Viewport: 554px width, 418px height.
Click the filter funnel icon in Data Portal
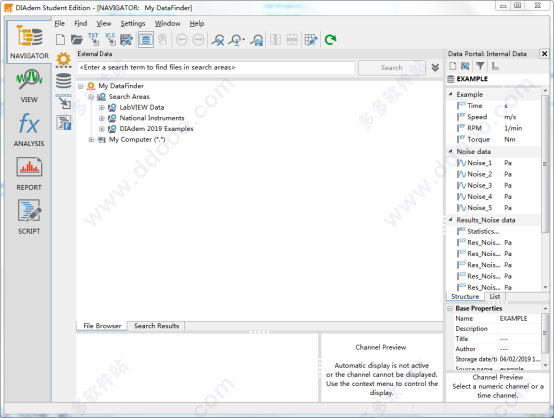480,66
